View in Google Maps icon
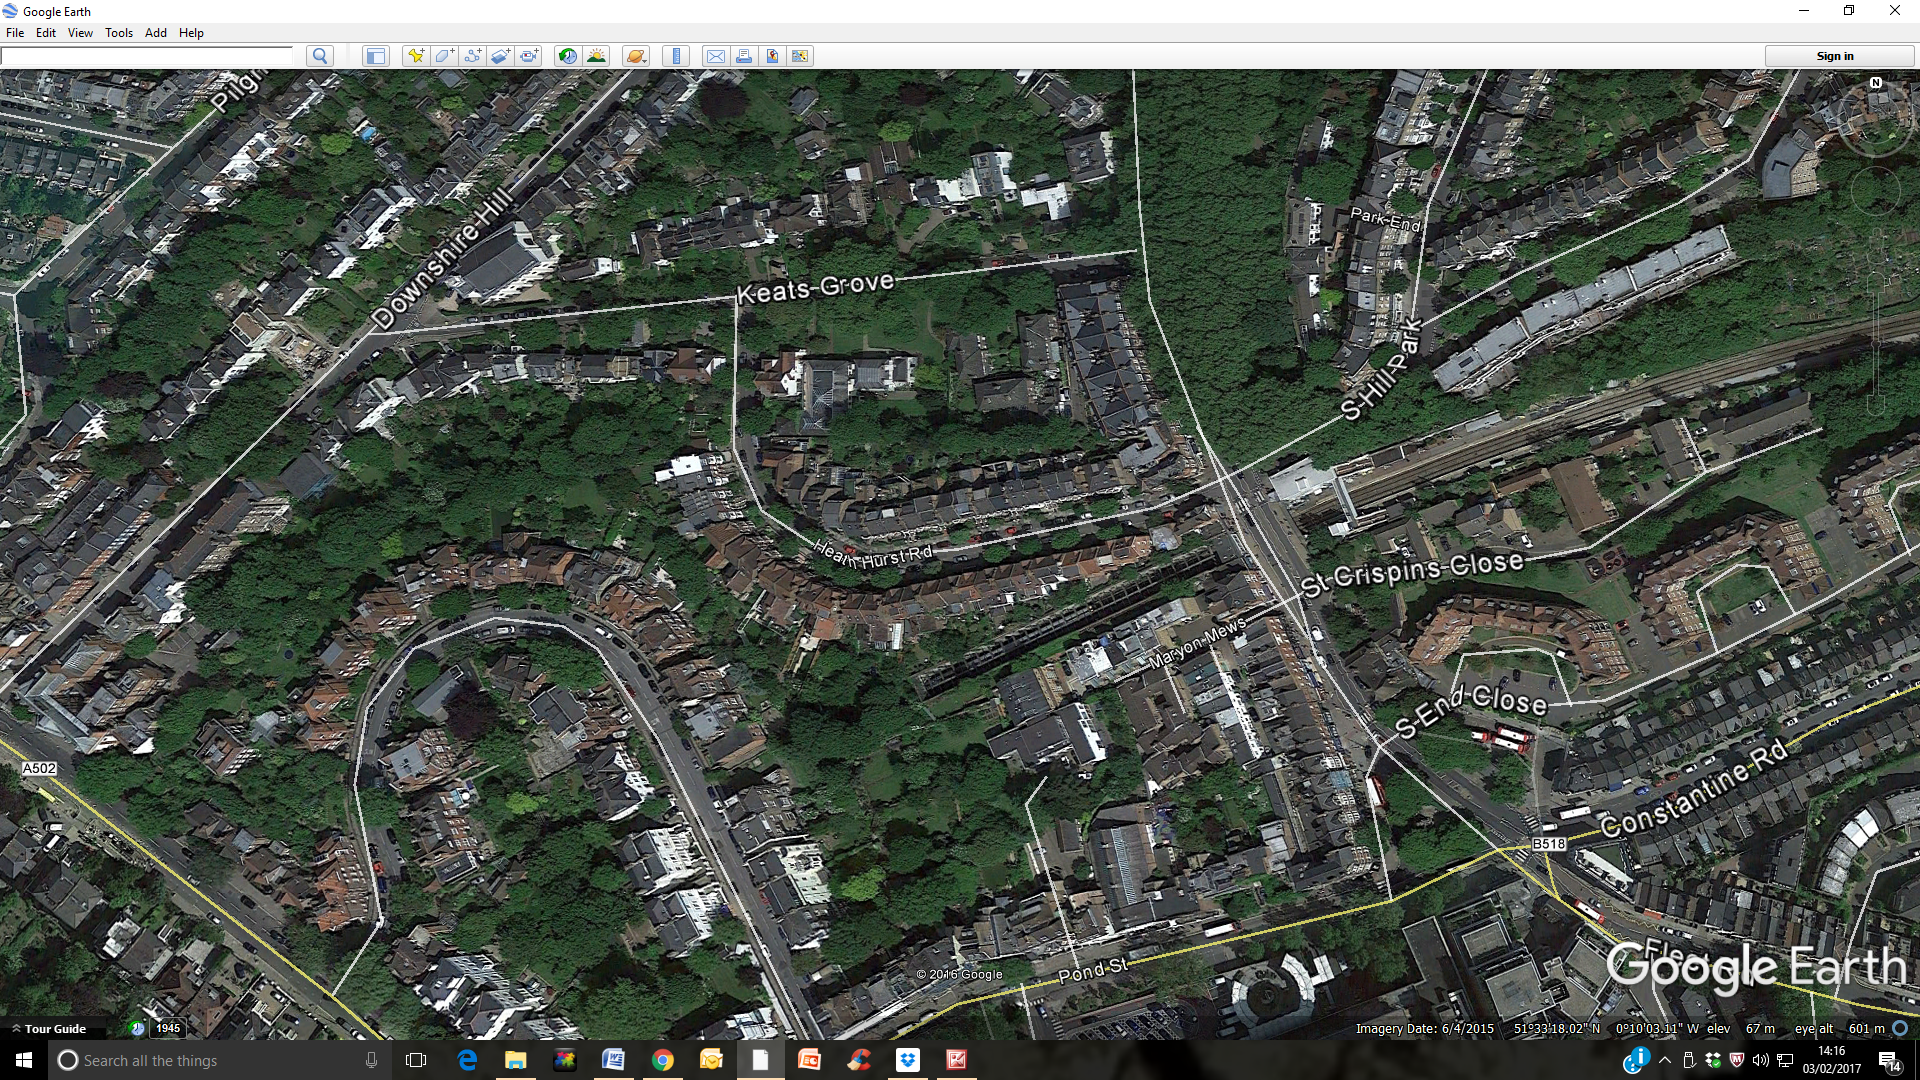Image resolution: width=1920 pixels, height=1080 pixels. (800, 56)
